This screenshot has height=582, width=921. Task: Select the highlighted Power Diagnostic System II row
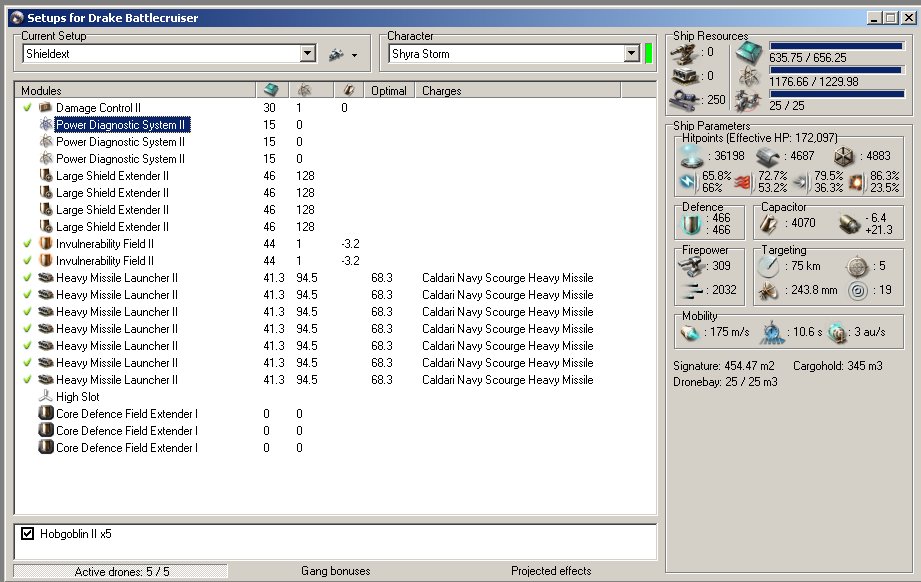[x=122, y=125]
